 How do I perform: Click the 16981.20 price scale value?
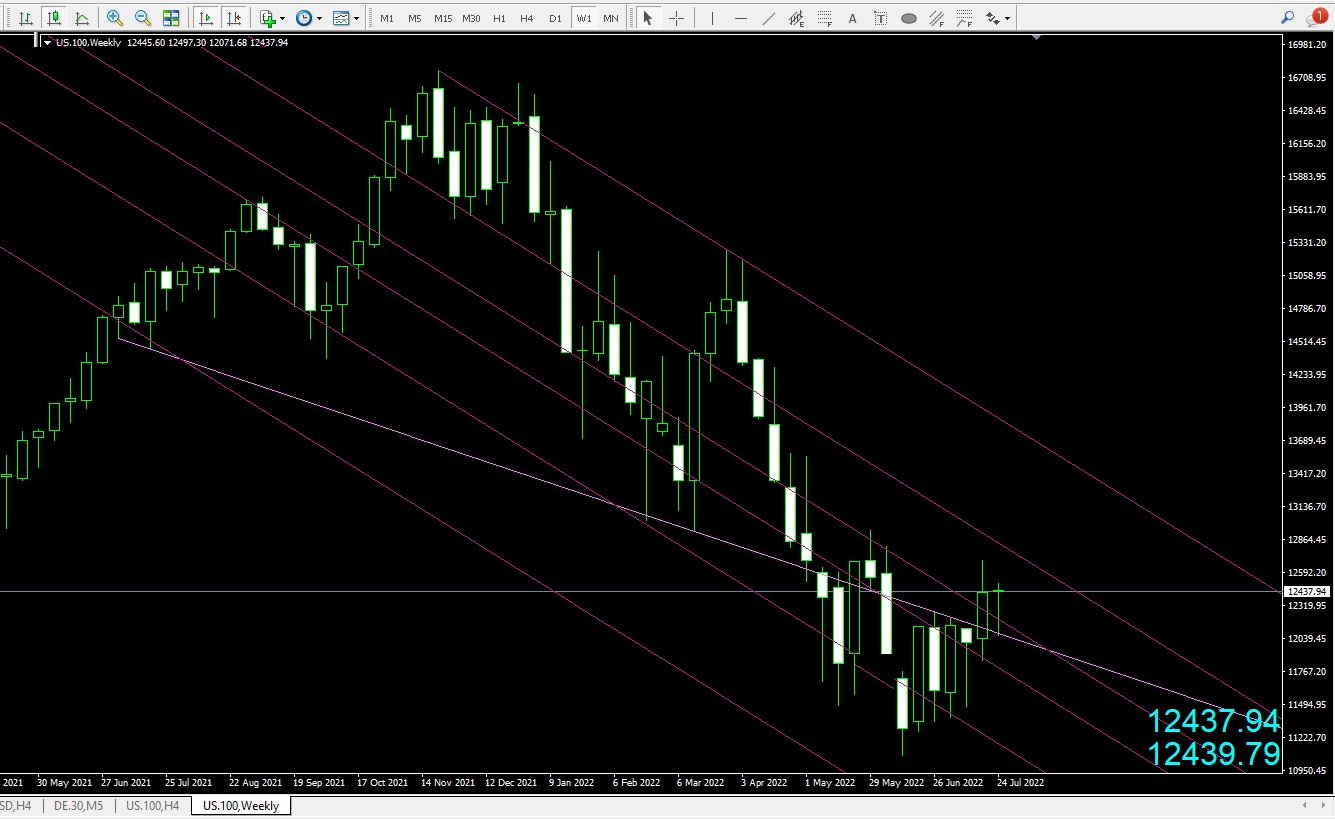[1308, 45]
